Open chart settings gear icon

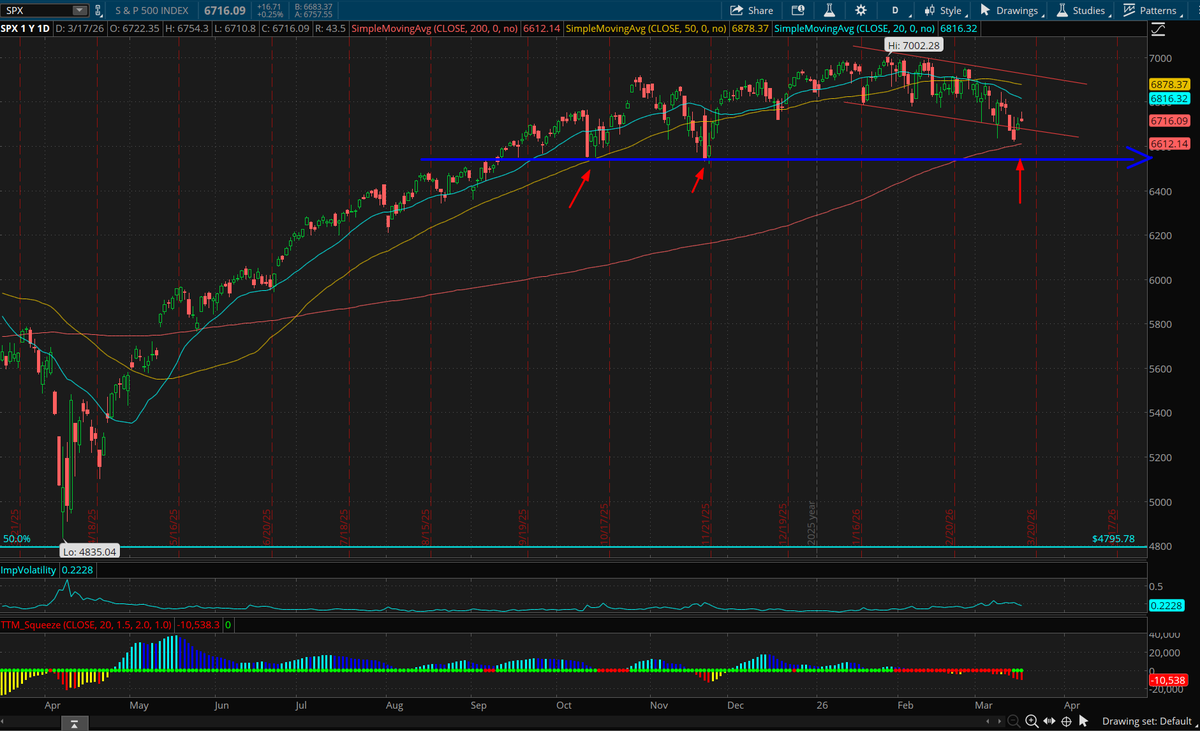click(860, 11)
